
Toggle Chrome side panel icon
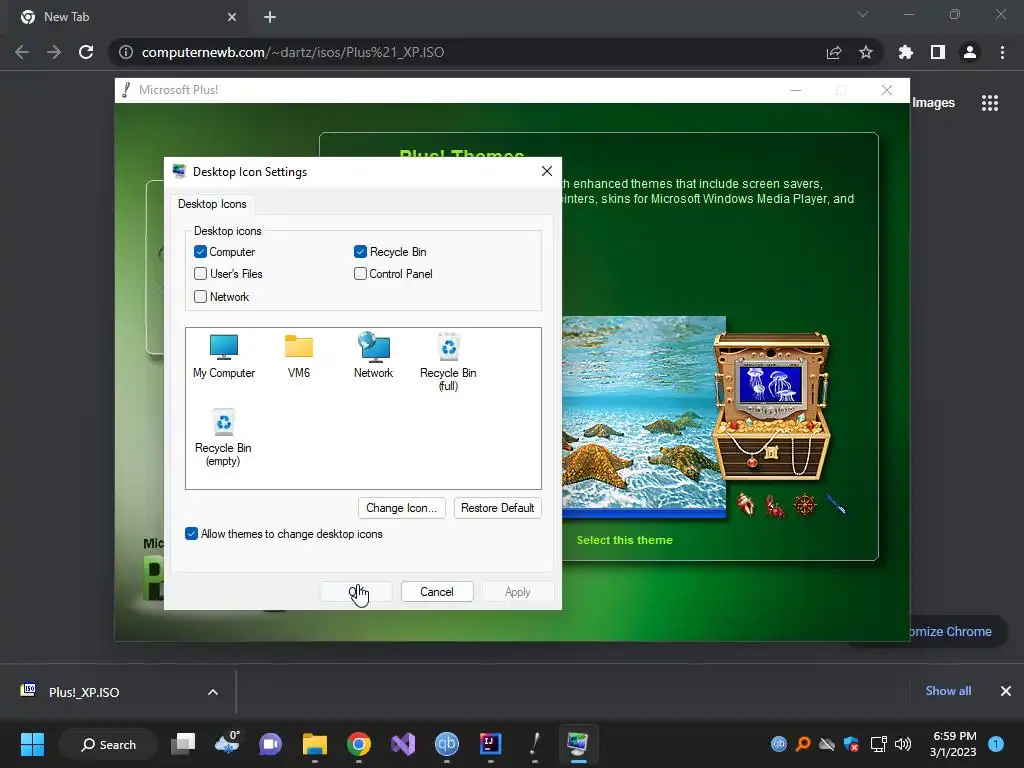point(938,52)
